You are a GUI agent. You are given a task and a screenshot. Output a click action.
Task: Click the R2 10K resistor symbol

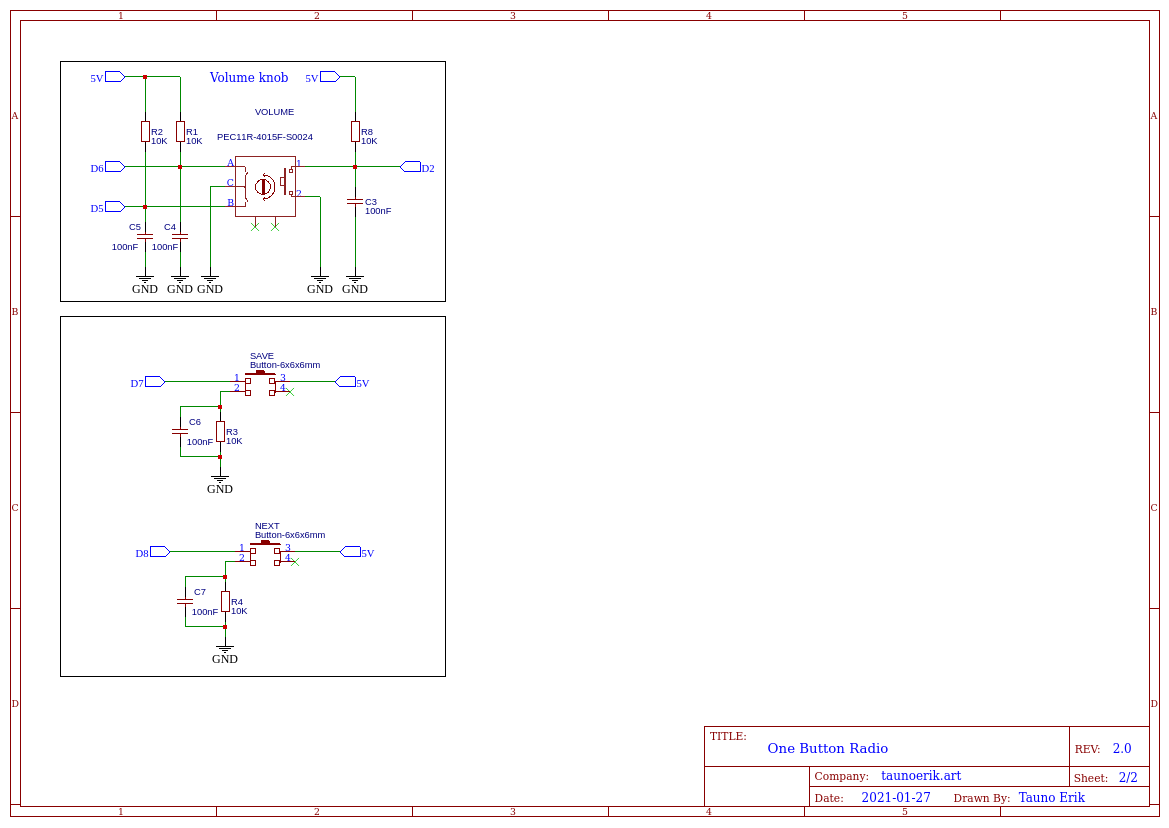click(x=145, y=131)
